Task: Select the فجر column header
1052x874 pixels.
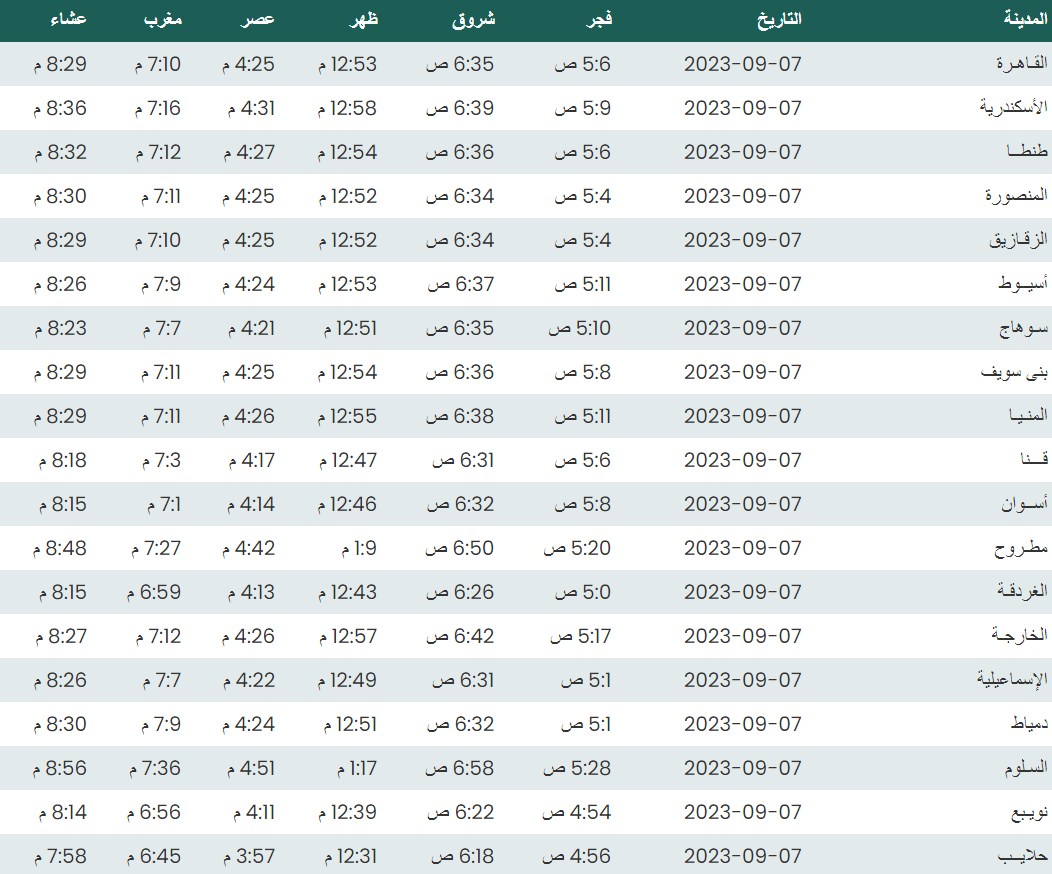Action: click(598, 19)
